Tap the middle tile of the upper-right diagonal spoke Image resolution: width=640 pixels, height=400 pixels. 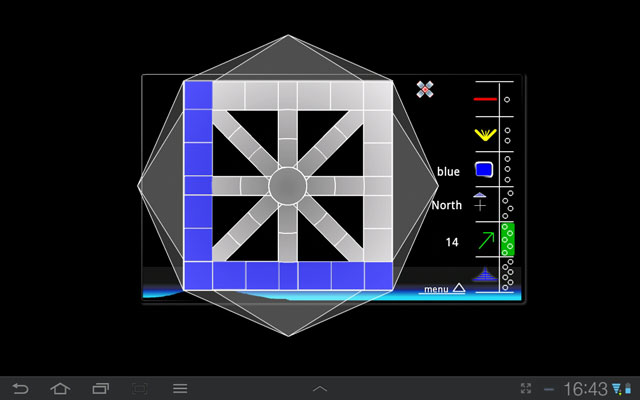pyautogui.click(x=331, y=142)
